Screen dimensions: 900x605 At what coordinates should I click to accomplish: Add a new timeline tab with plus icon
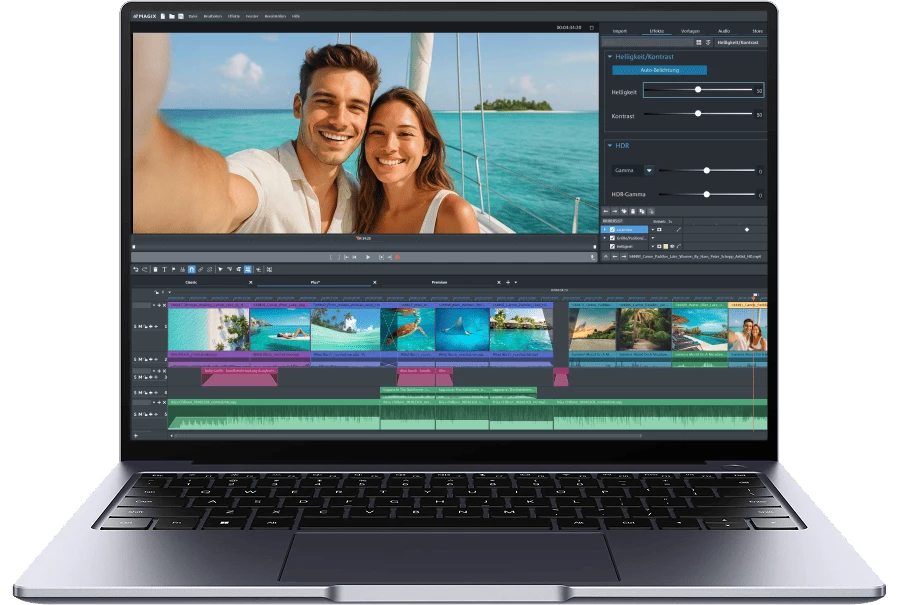click(507, 283)
